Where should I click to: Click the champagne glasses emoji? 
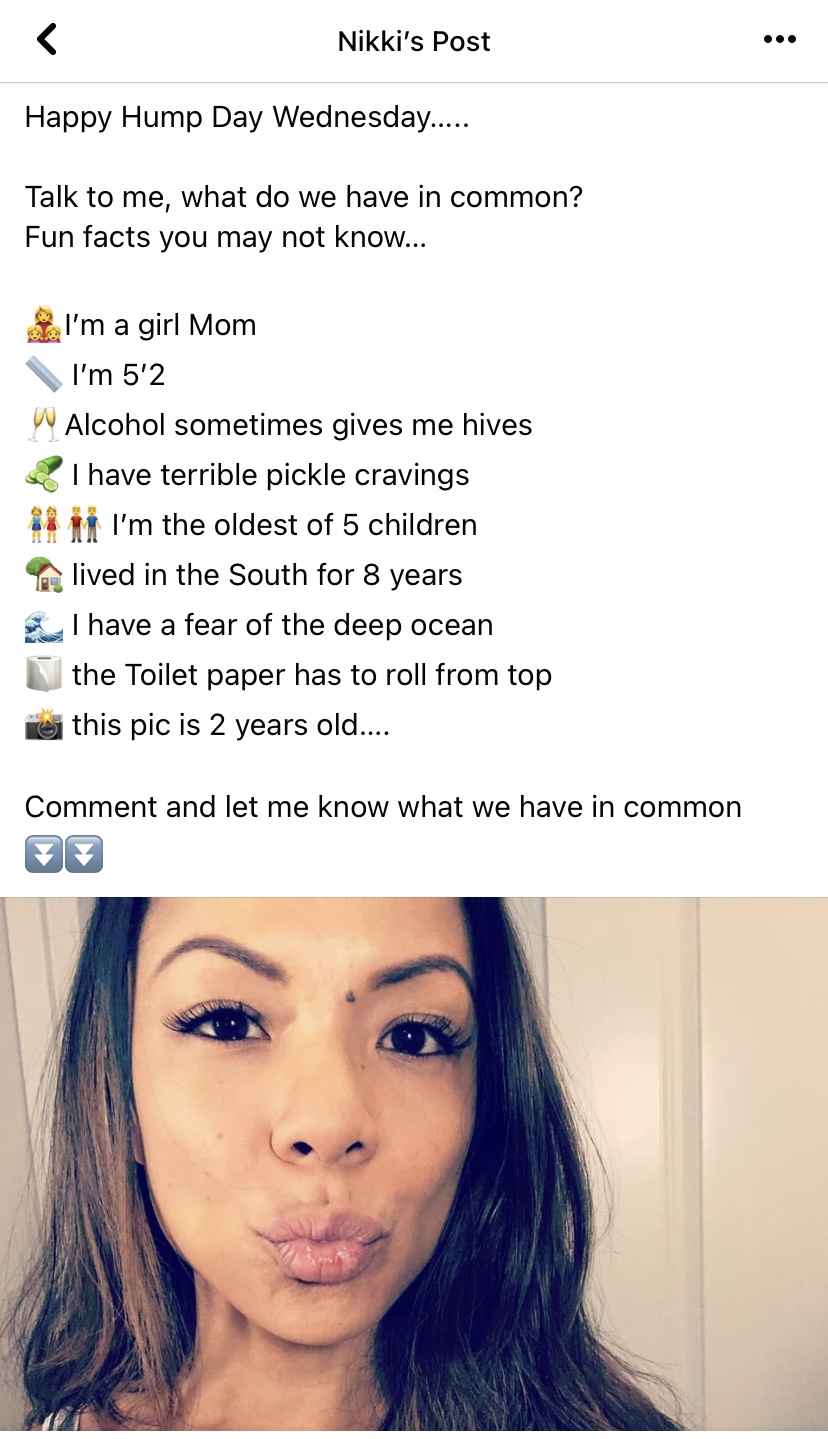[43, 425]
